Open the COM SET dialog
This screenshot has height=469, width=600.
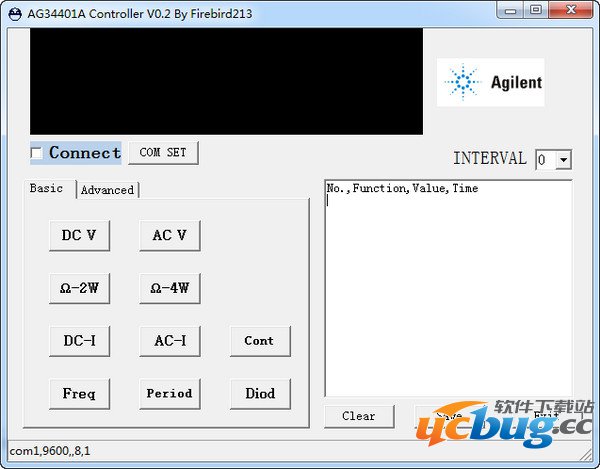coord(163,153)
